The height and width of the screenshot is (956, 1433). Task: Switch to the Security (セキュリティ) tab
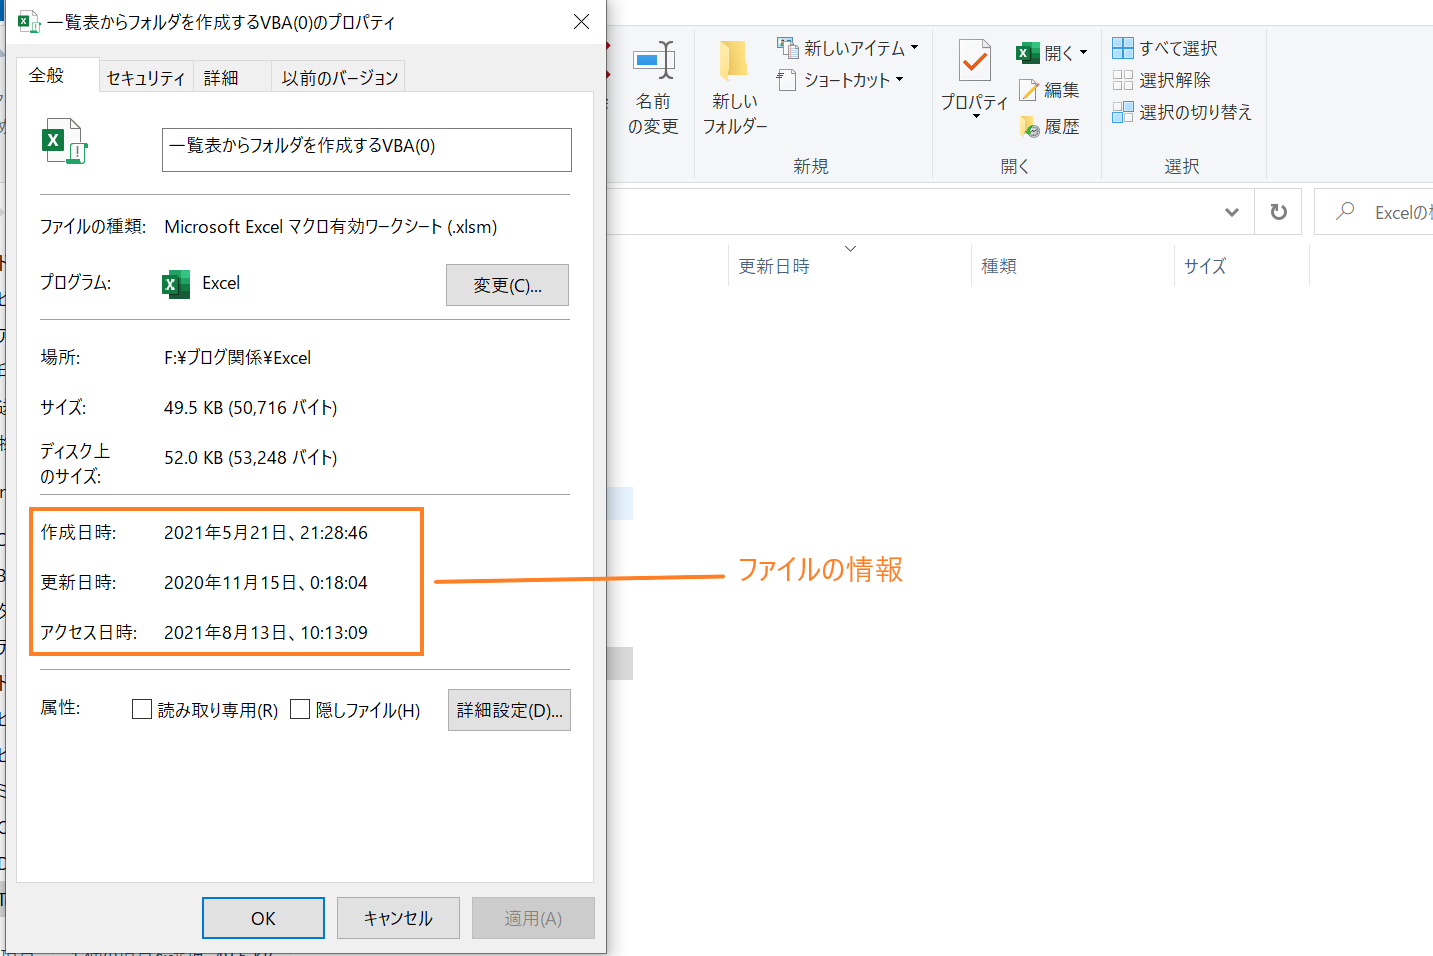point(146,77)
